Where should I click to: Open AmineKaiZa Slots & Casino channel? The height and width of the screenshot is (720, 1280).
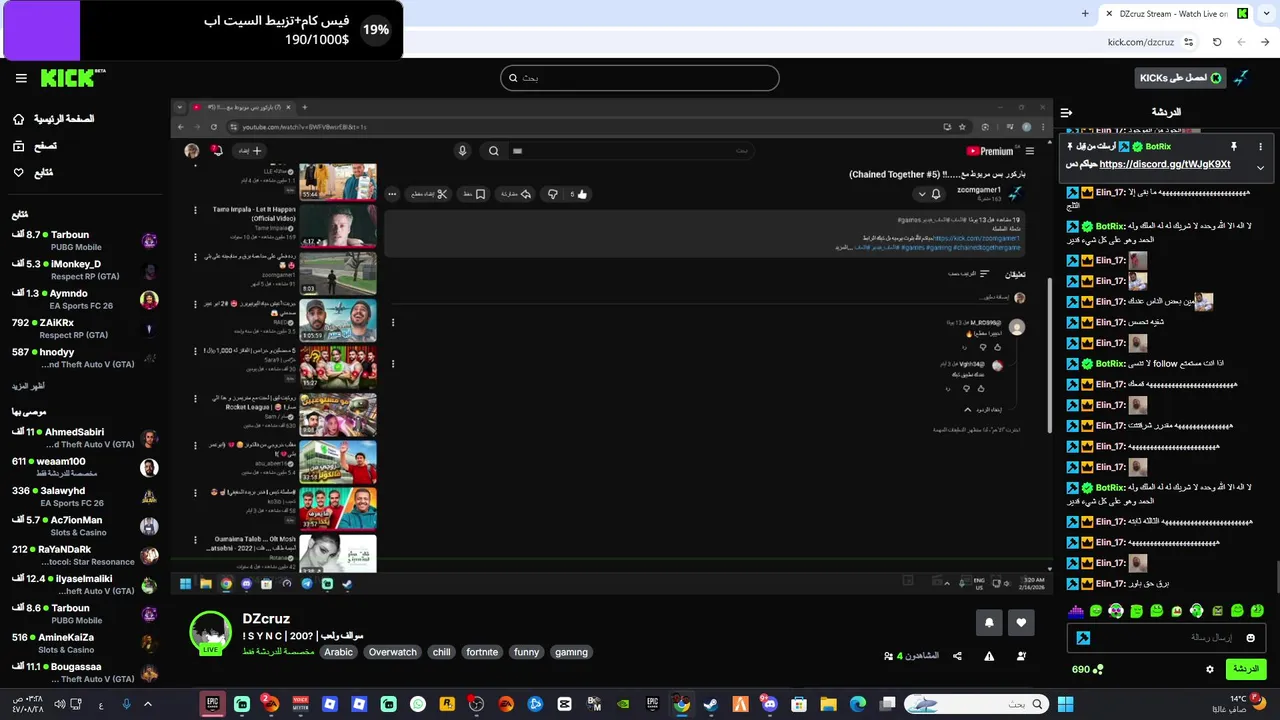[x=85, y=643]
